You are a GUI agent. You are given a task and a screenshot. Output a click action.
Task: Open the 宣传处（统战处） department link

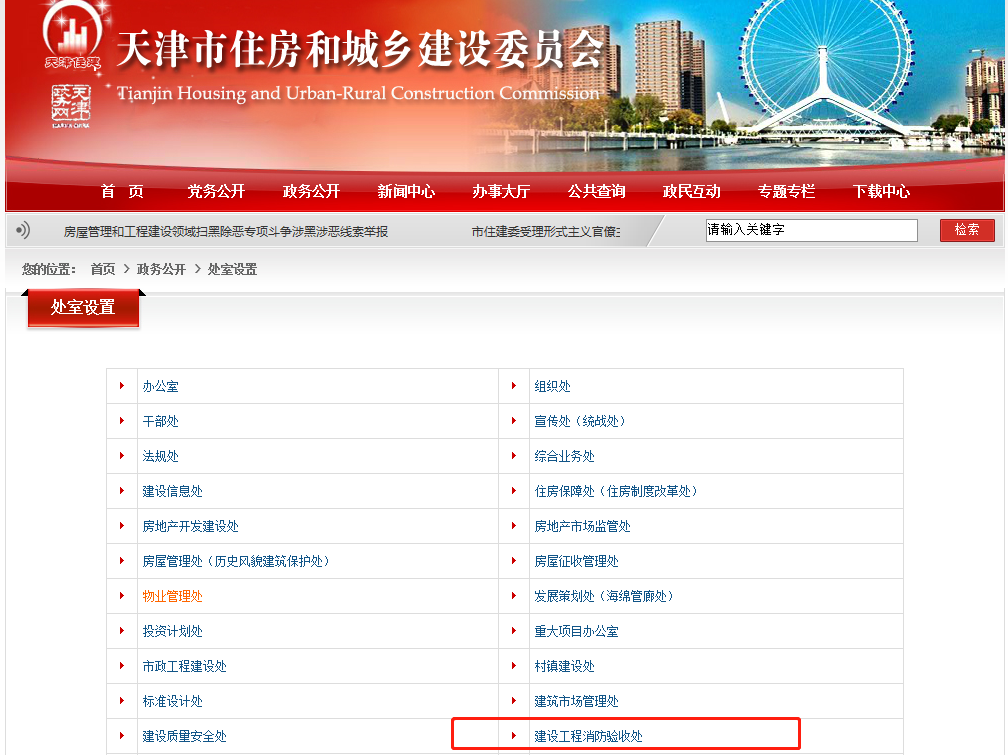pos(580,421)
